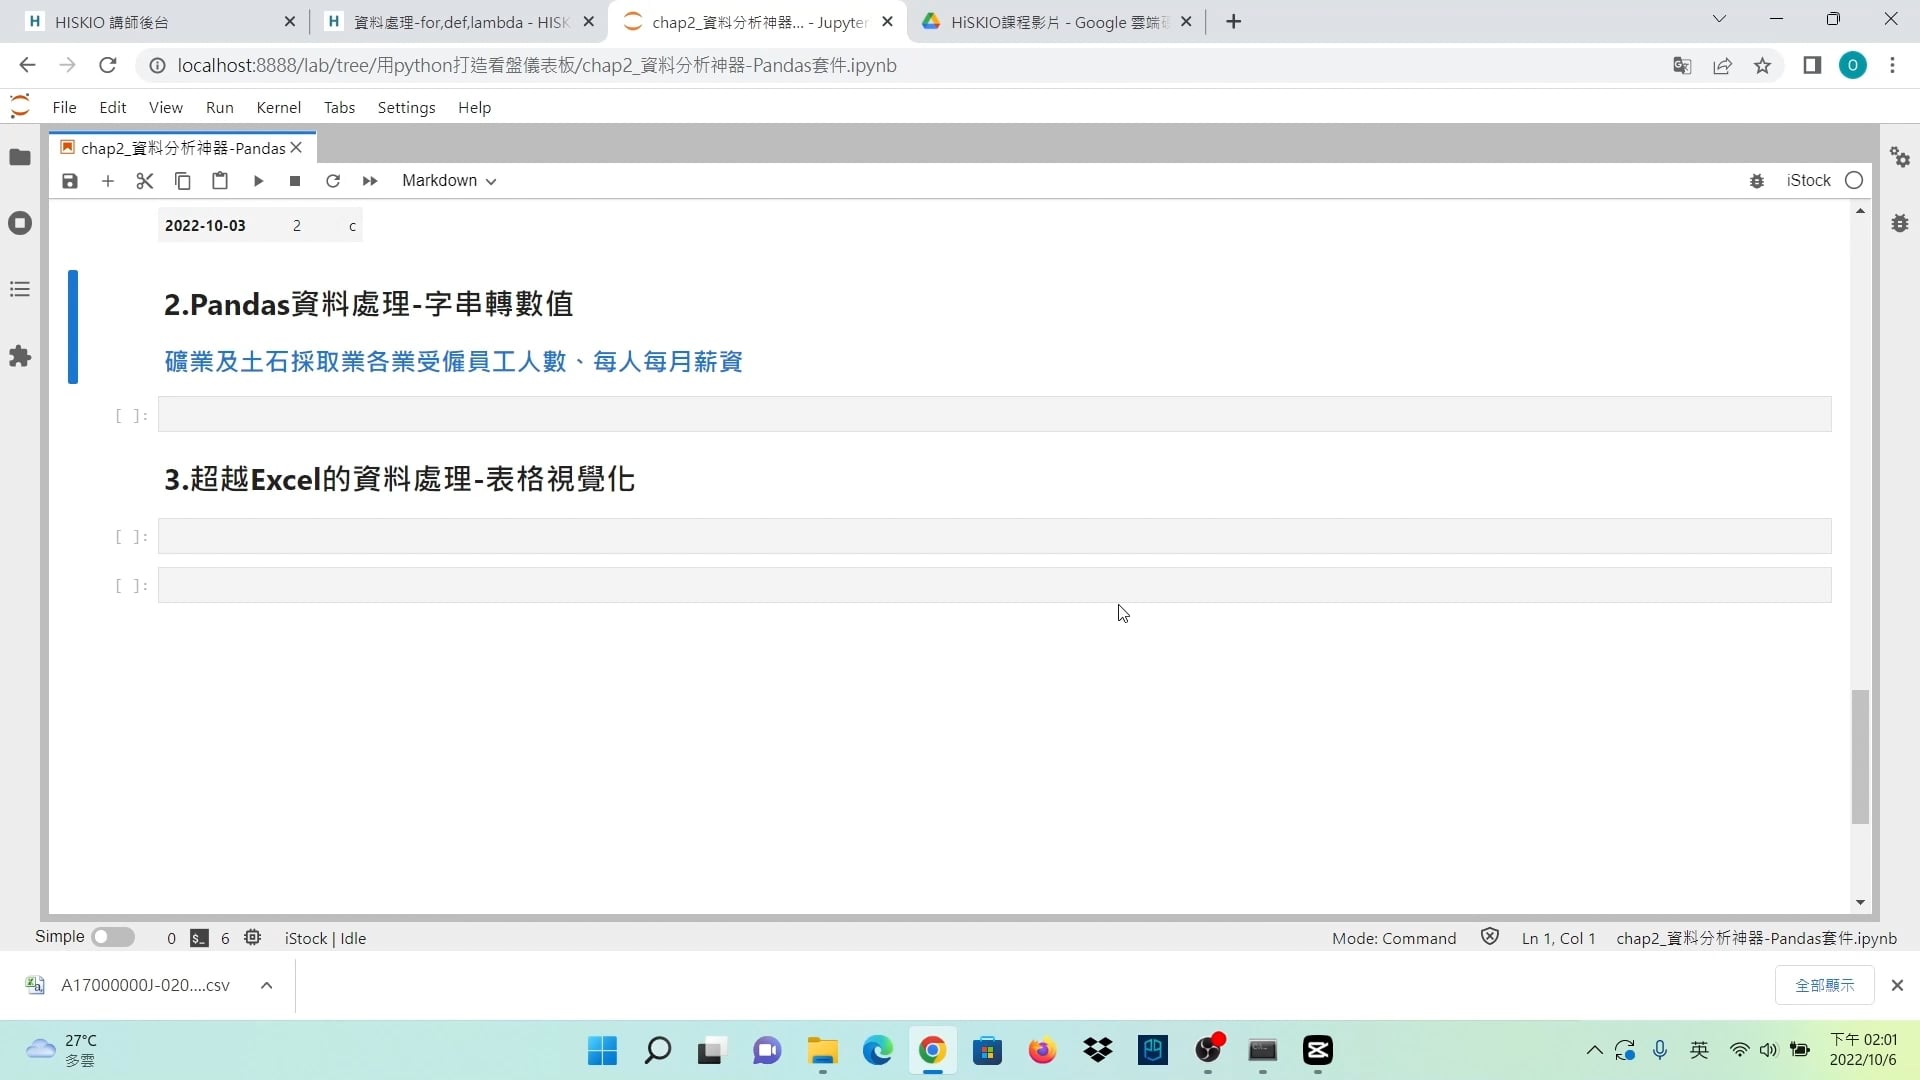Save notebook with the floppy disk icon

[x=69, y=181]
